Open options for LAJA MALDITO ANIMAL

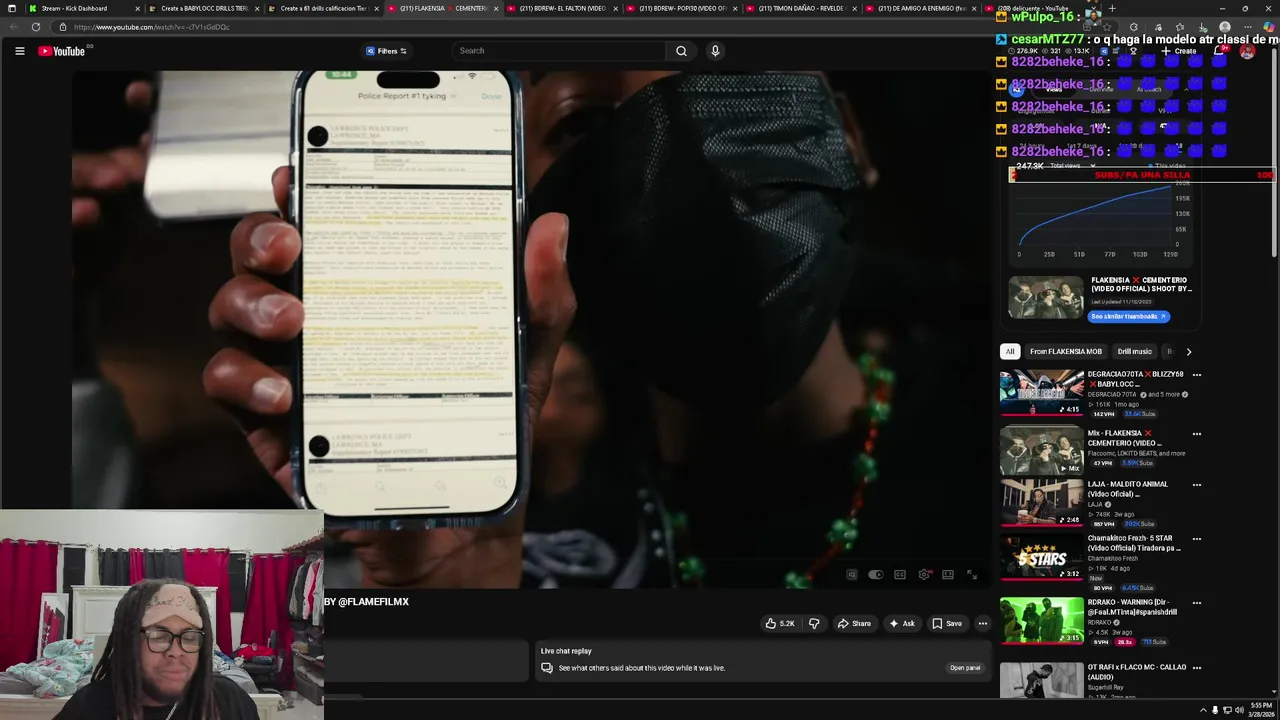1196,485
